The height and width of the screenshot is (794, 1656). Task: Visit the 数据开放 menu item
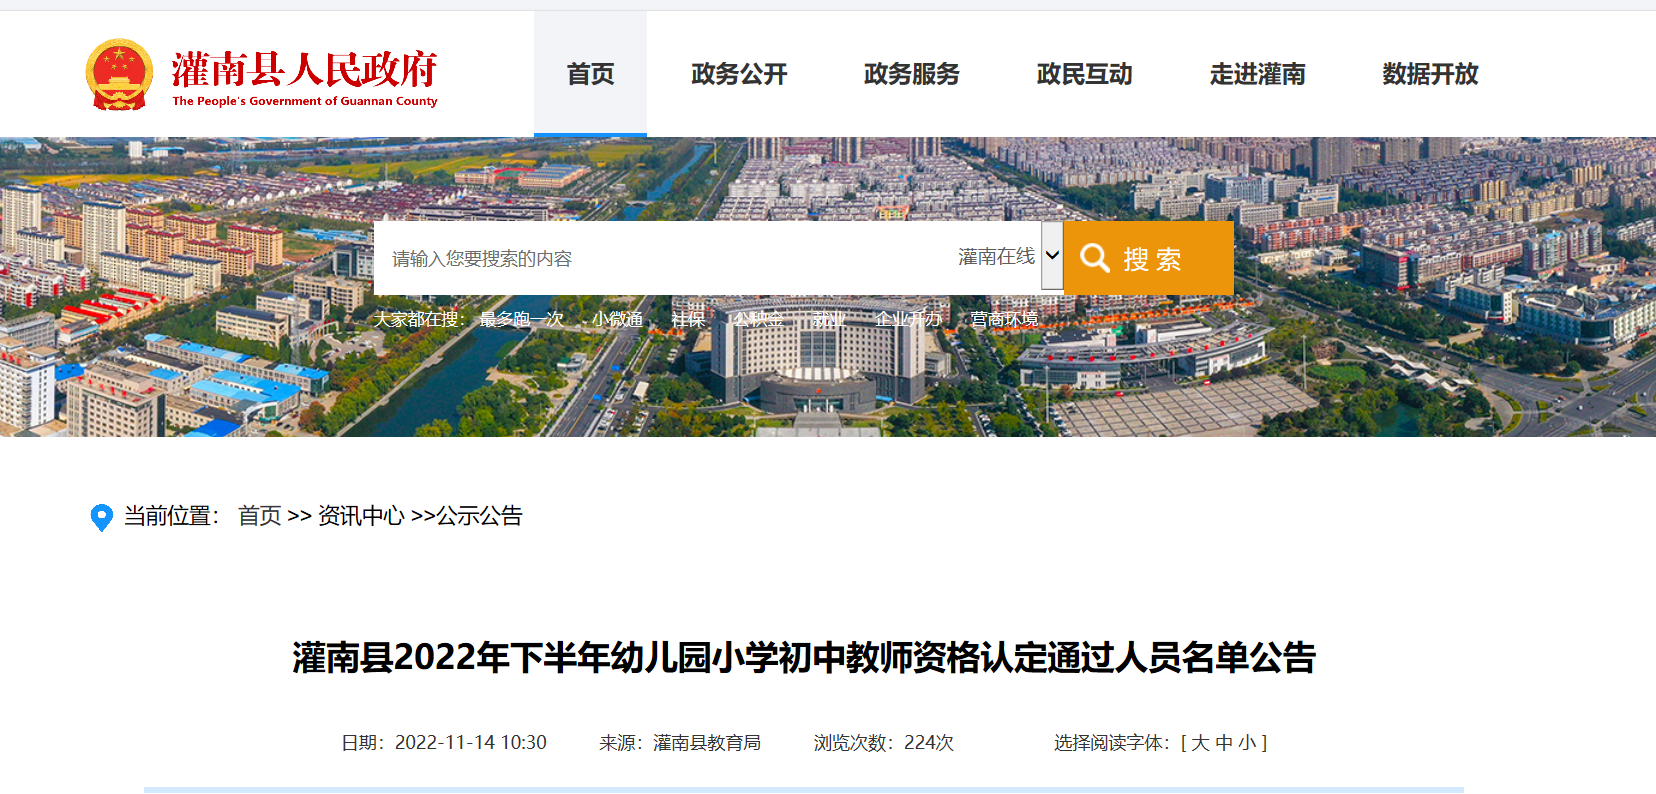click(1431, 74)
